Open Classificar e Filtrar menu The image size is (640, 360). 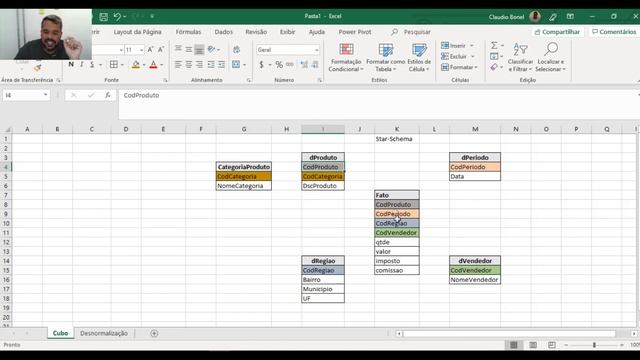click(520, 58)
